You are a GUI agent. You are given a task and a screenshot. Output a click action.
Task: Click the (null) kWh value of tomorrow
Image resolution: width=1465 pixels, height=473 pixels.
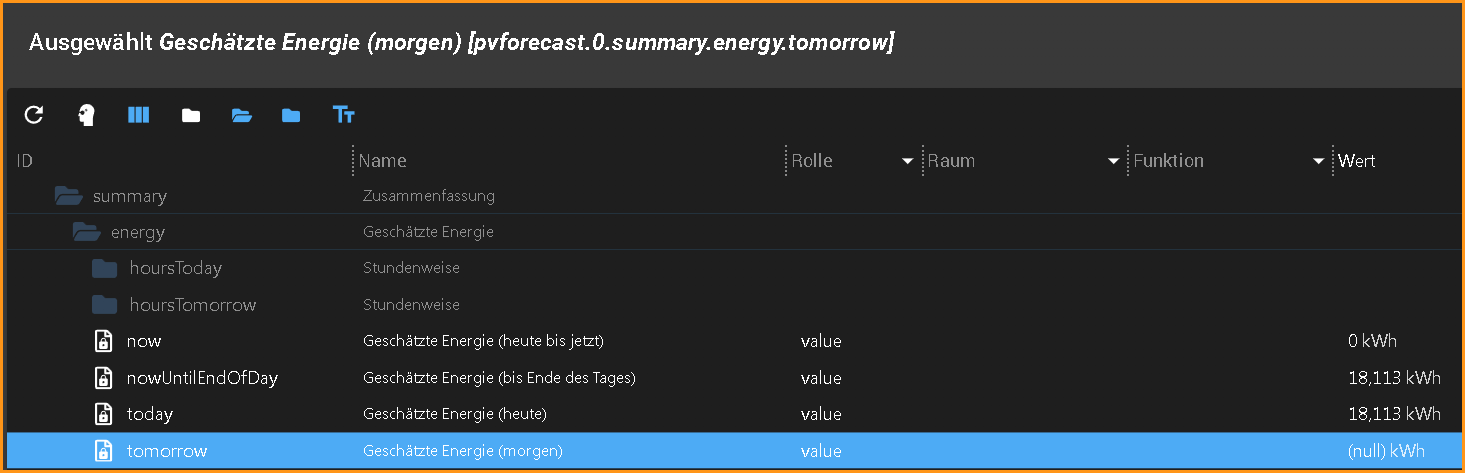1386,451
